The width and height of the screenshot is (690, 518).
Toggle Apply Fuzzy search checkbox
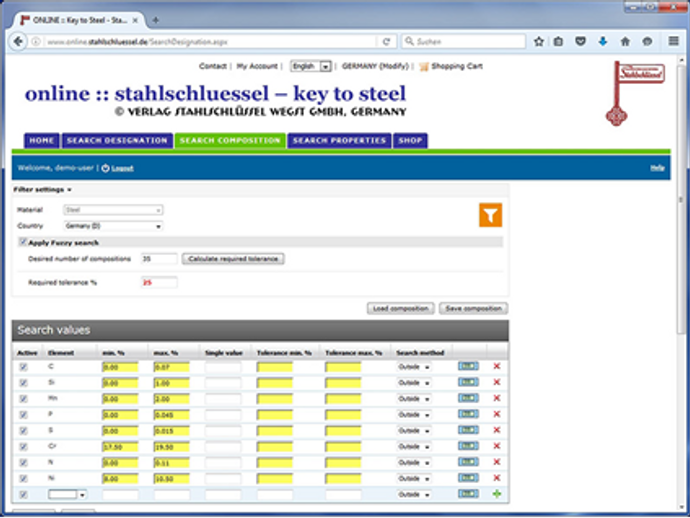pos(22,242)
